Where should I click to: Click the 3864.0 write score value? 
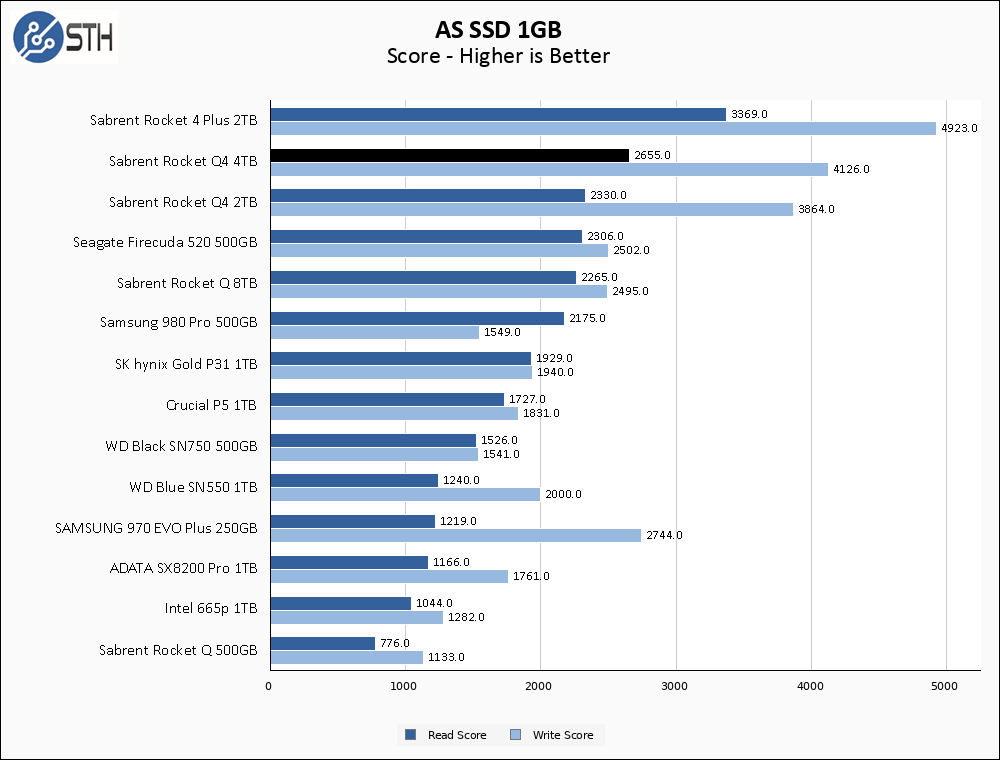816,210
